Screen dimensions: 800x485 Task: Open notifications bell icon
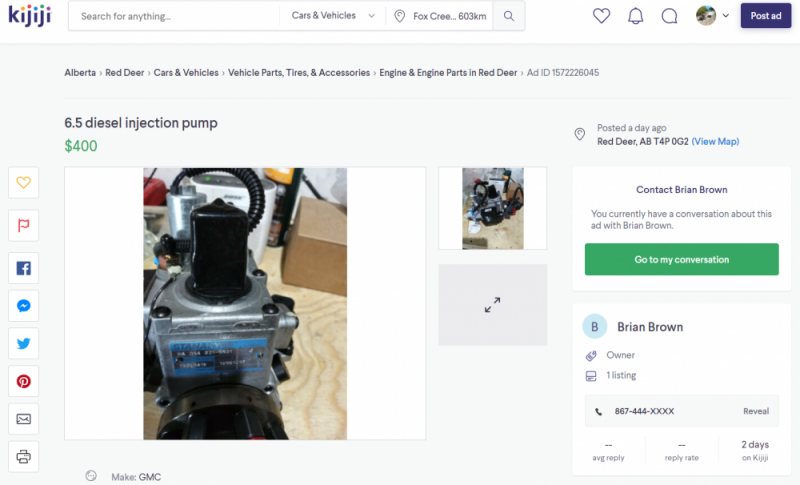[635, 16]
